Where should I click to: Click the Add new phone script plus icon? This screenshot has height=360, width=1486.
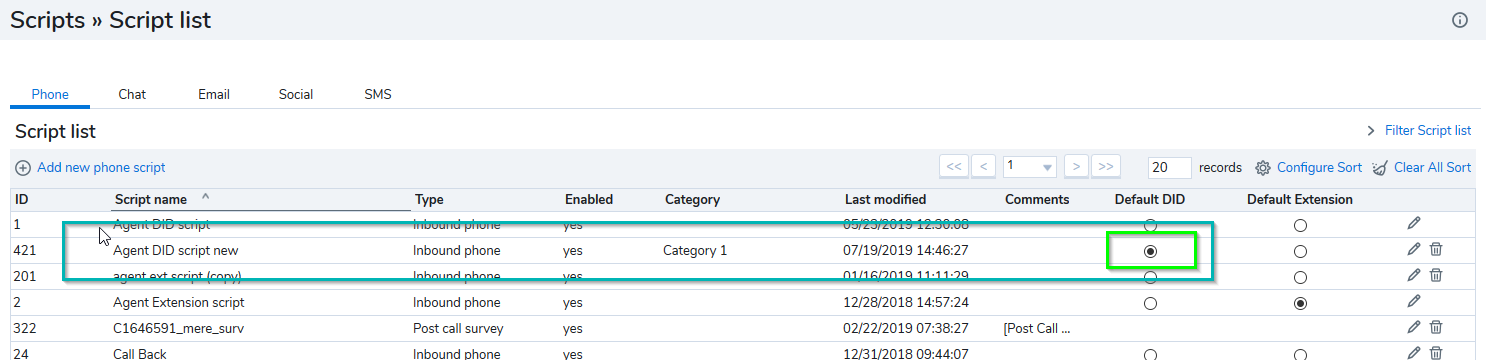click(x=23, y=168)
